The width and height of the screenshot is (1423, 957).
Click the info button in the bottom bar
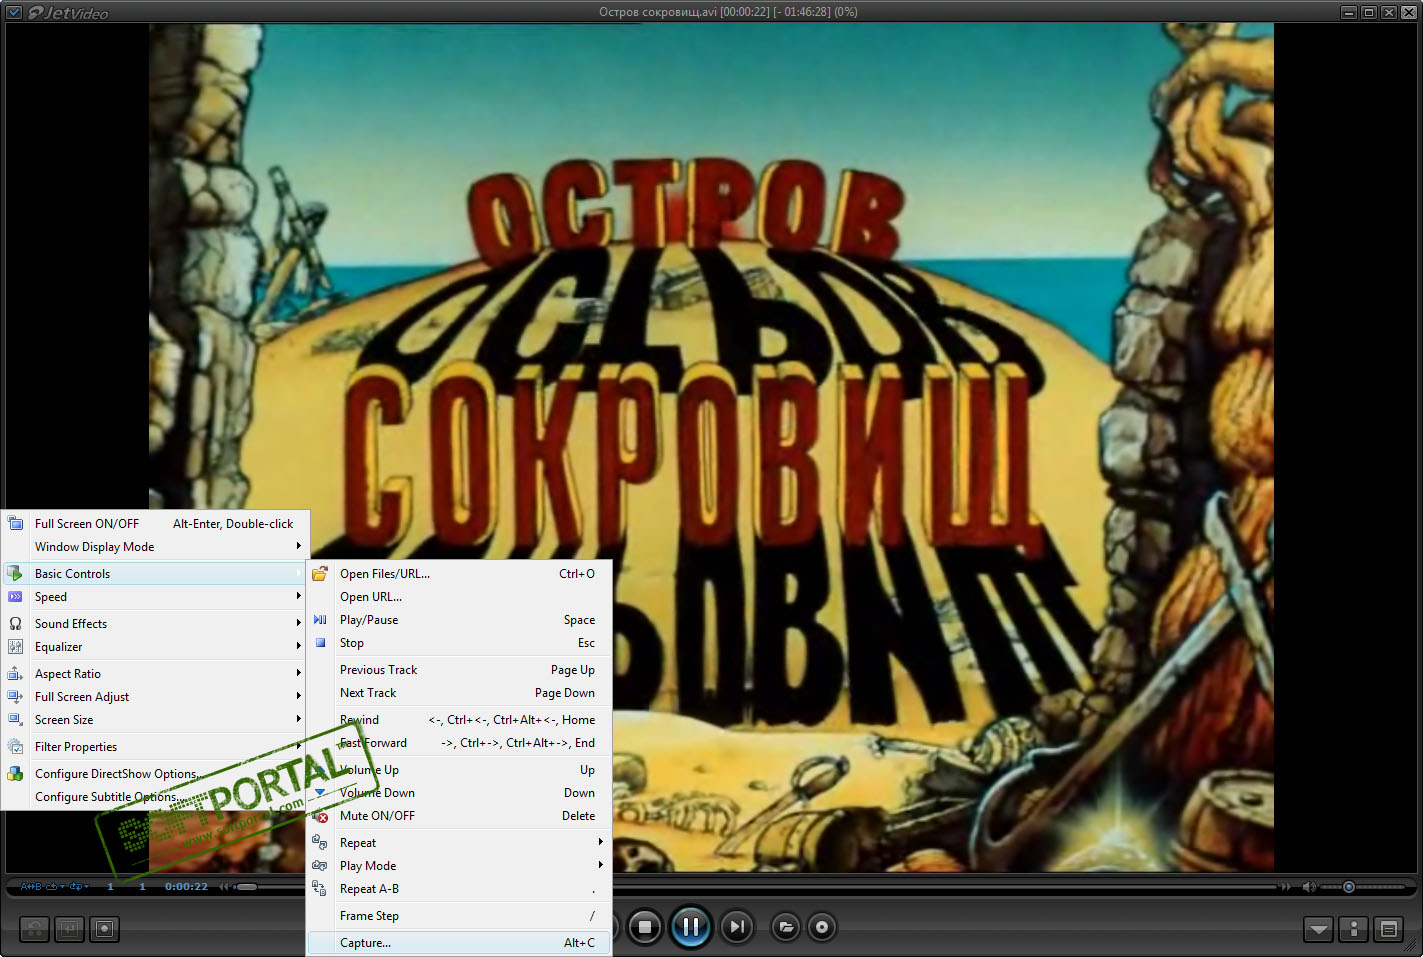(x=1354, y=929)
